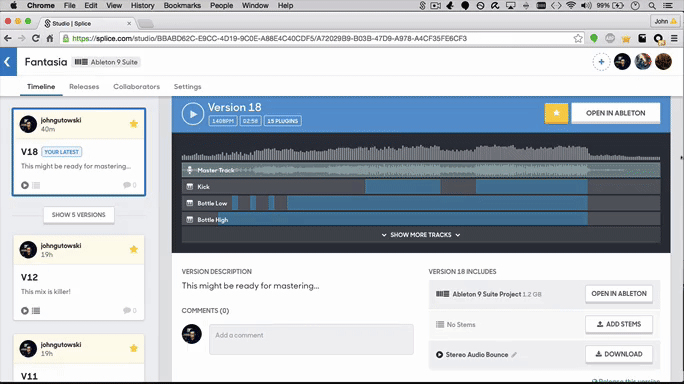Expand SHOW MORE TRACKS

pyautogui.click(x=421, y=235)
